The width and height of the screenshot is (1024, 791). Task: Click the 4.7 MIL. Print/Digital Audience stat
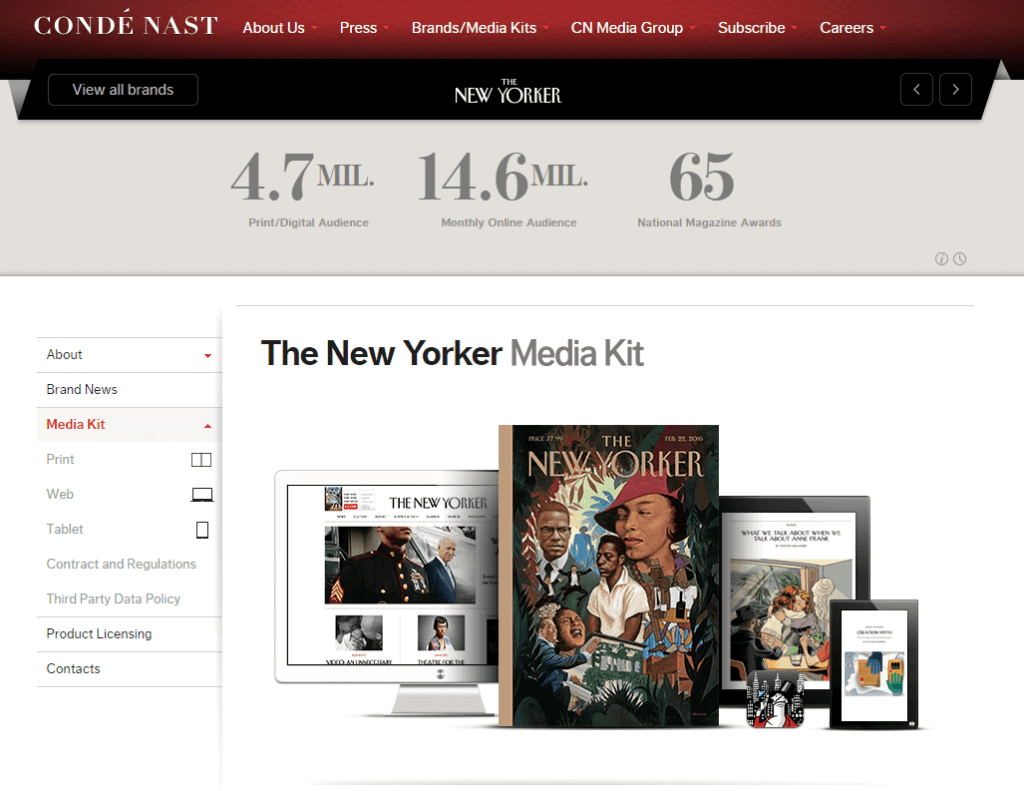[x=304, y=189]
